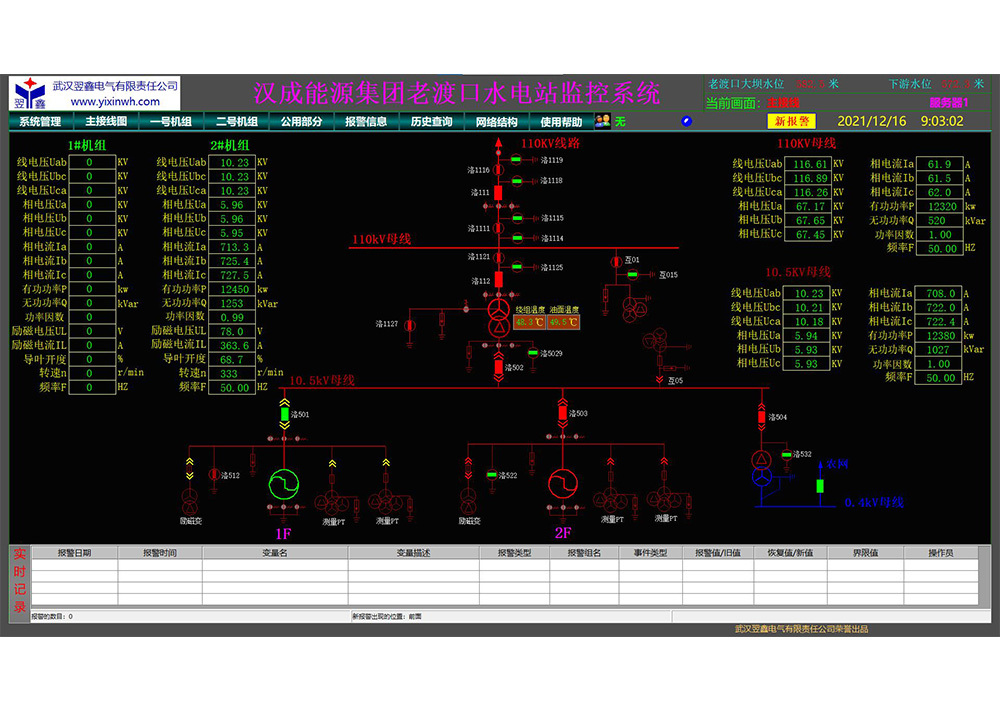Select grounding switch 1114 symbol
The height and width of the screenshot is (710, 1000).
[x=518, y=239]
